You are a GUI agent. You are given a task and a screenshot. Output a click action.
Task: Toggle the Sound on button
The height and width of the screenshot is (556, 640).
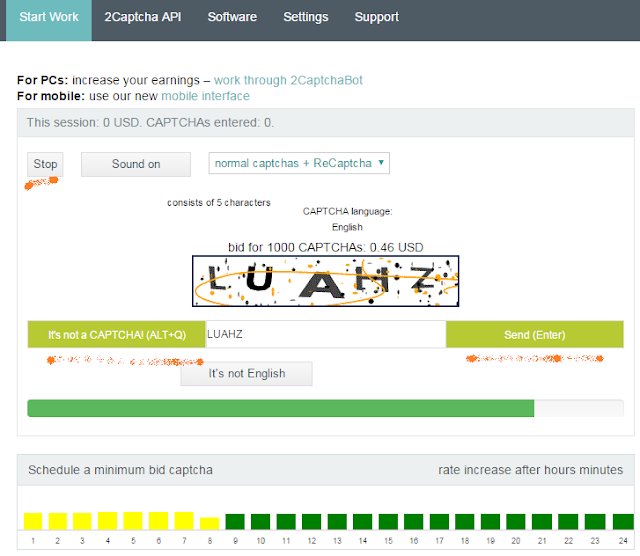point(136,164)
